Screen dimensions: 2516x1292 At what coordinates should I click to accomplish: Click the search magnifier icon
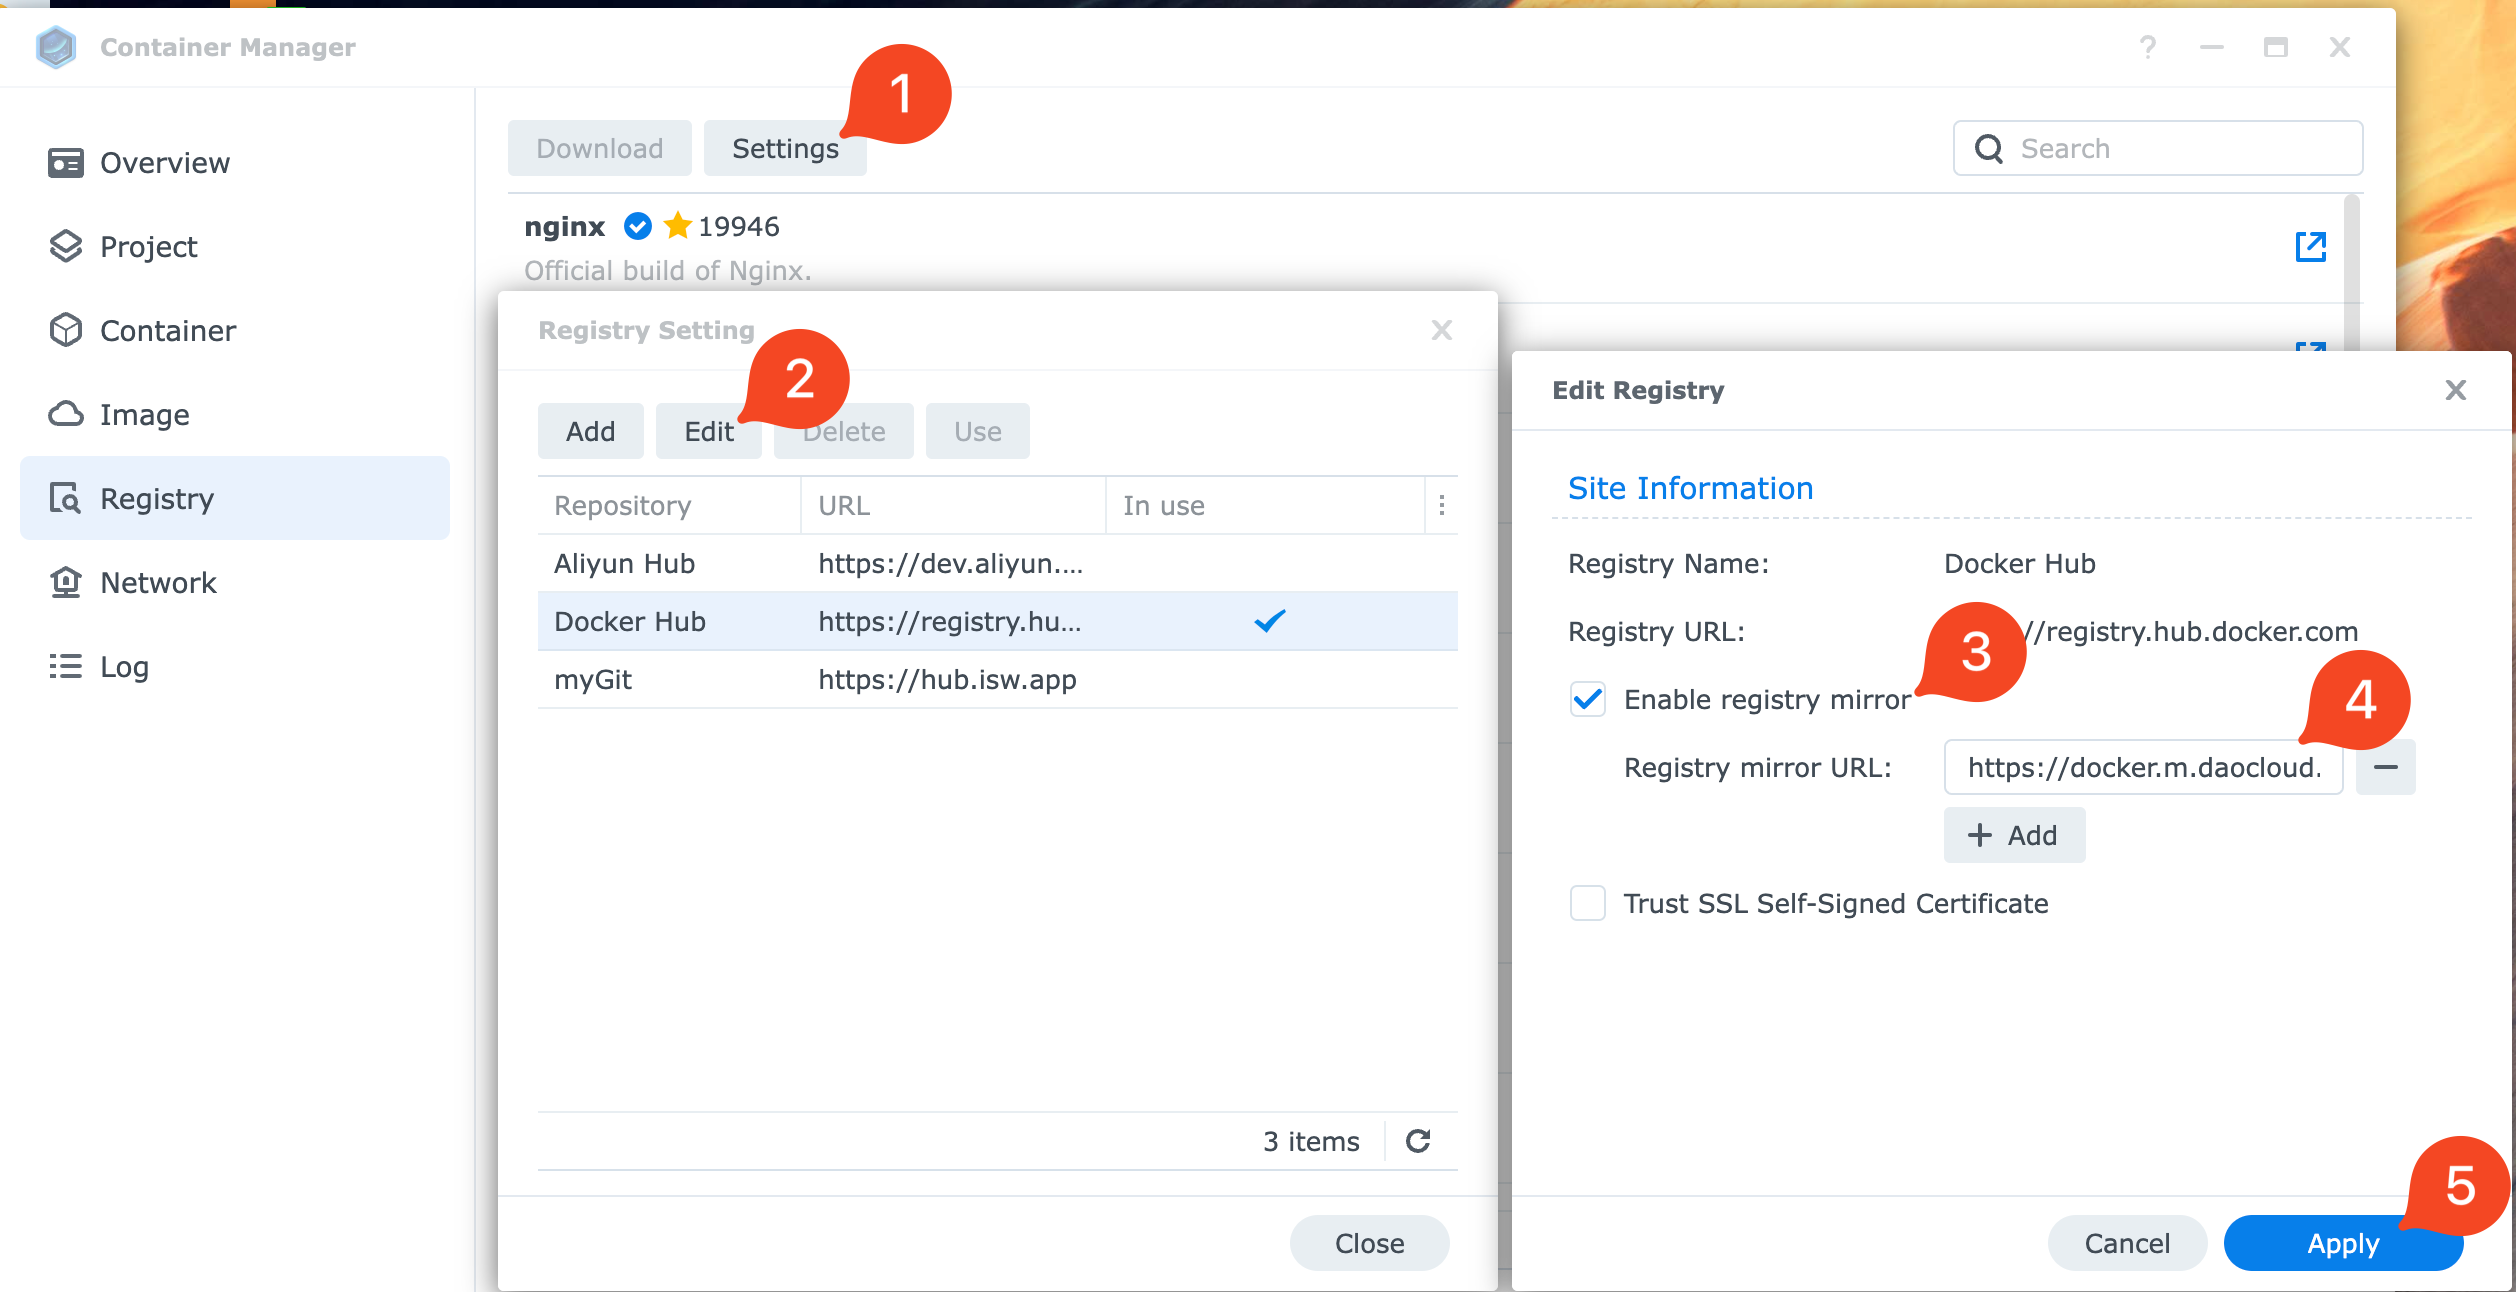click(1989, 149)
